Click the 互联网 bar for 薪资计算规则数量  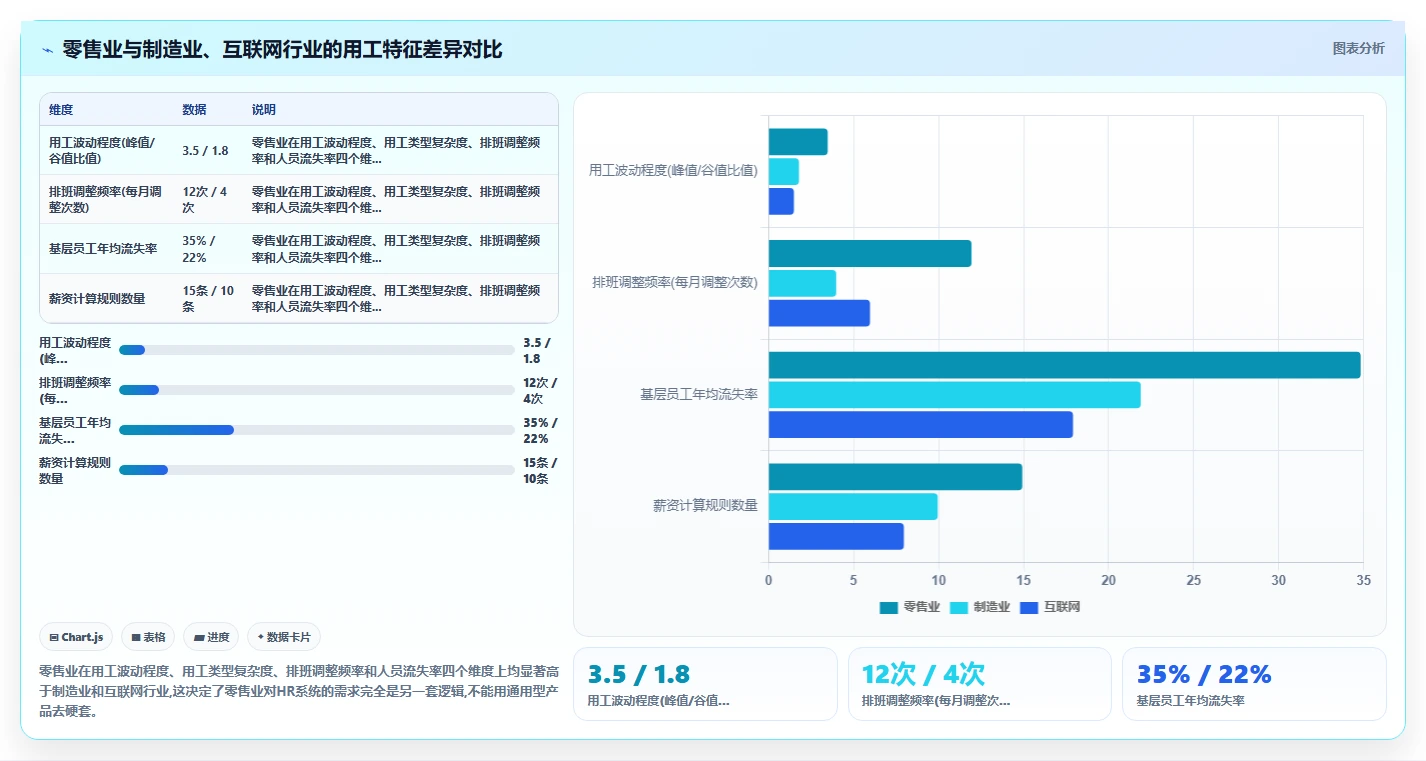(836, 537)
